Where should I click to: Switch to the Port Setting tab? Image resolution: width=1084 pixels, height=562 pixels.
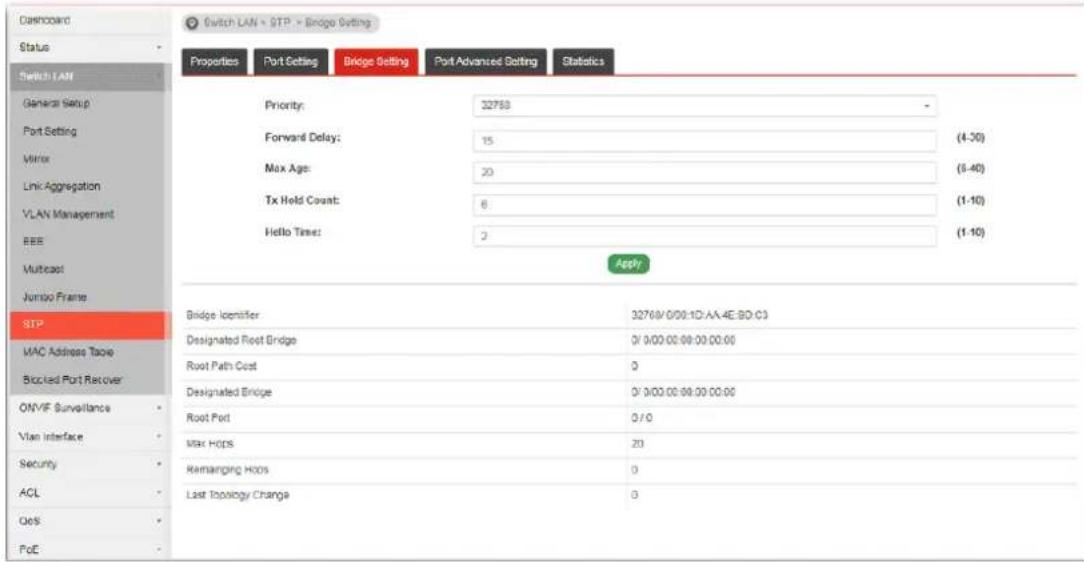(x=290, y=62)
